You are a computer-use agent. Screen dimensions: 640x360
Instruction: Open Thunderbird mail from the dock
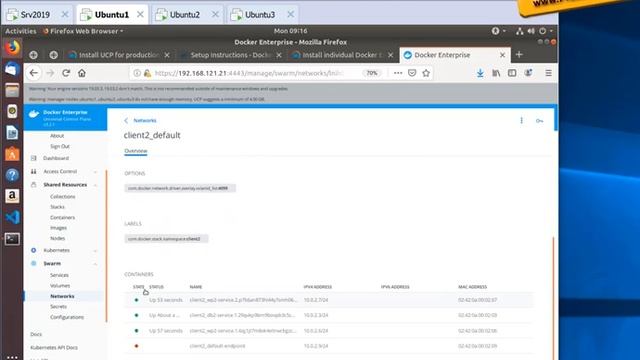click(x=12, y=69)
